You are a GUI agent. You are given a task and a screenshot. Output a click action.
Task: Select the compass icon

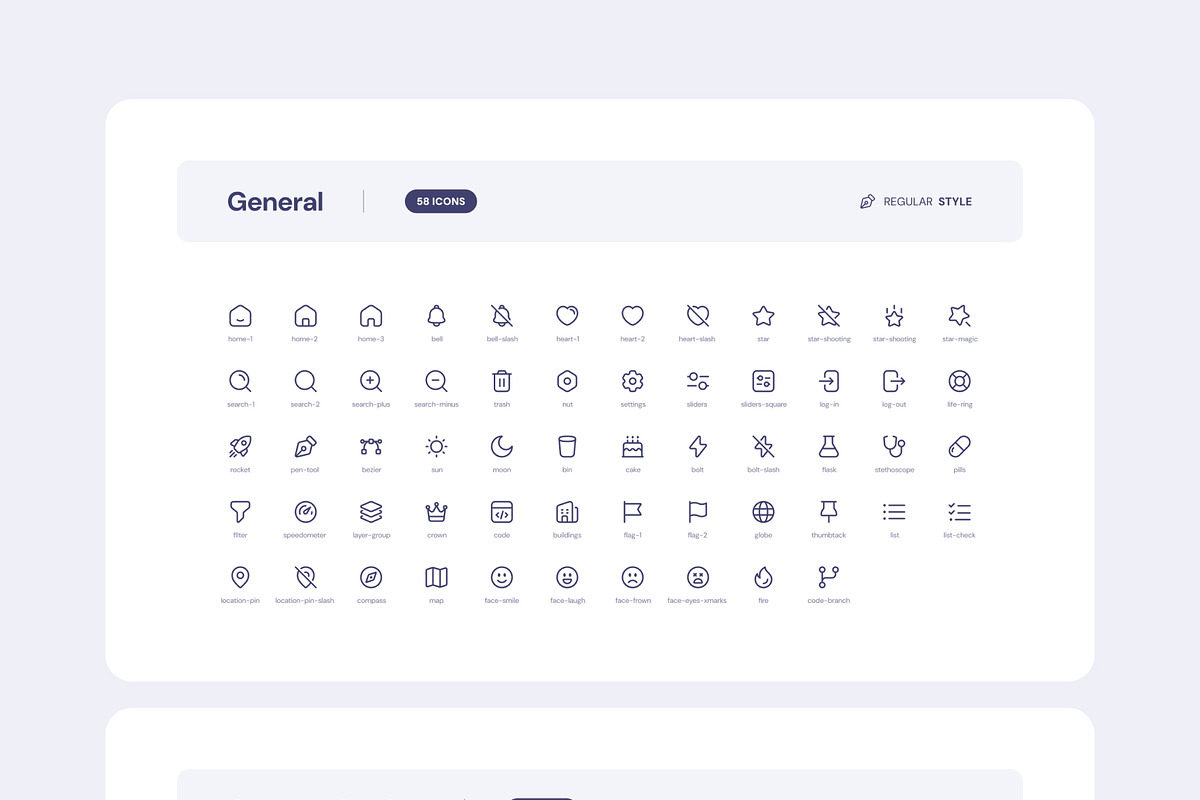point(371,577)
